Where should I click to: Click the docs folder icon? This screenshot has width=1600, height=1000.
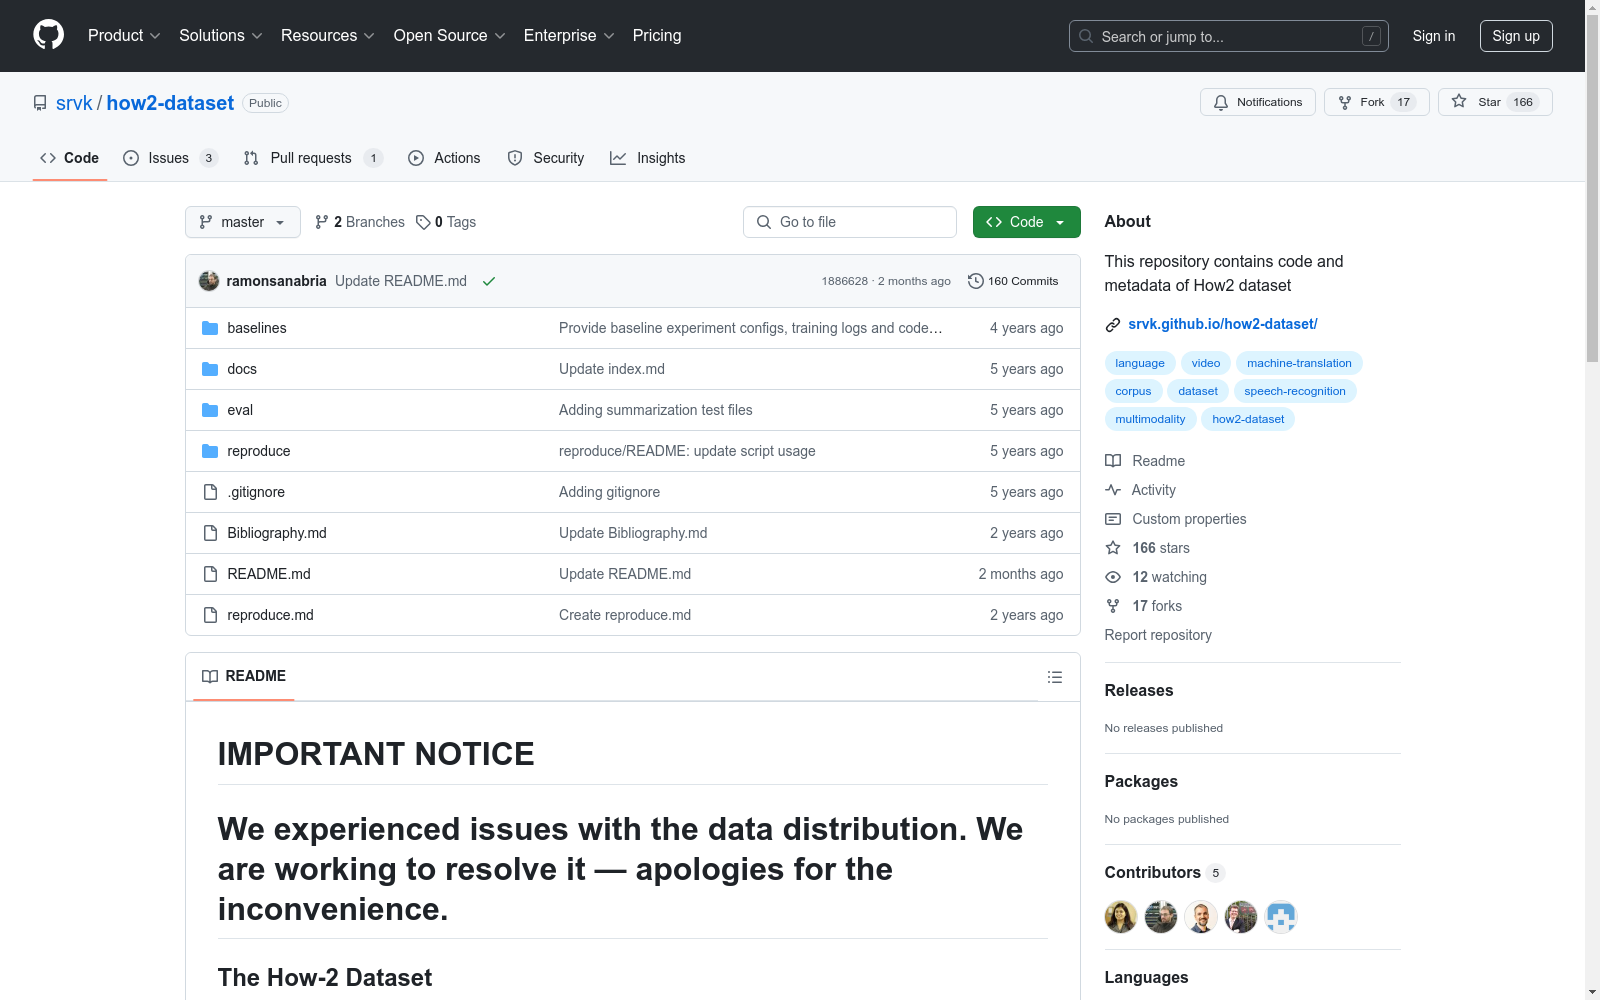coord(210,369)
